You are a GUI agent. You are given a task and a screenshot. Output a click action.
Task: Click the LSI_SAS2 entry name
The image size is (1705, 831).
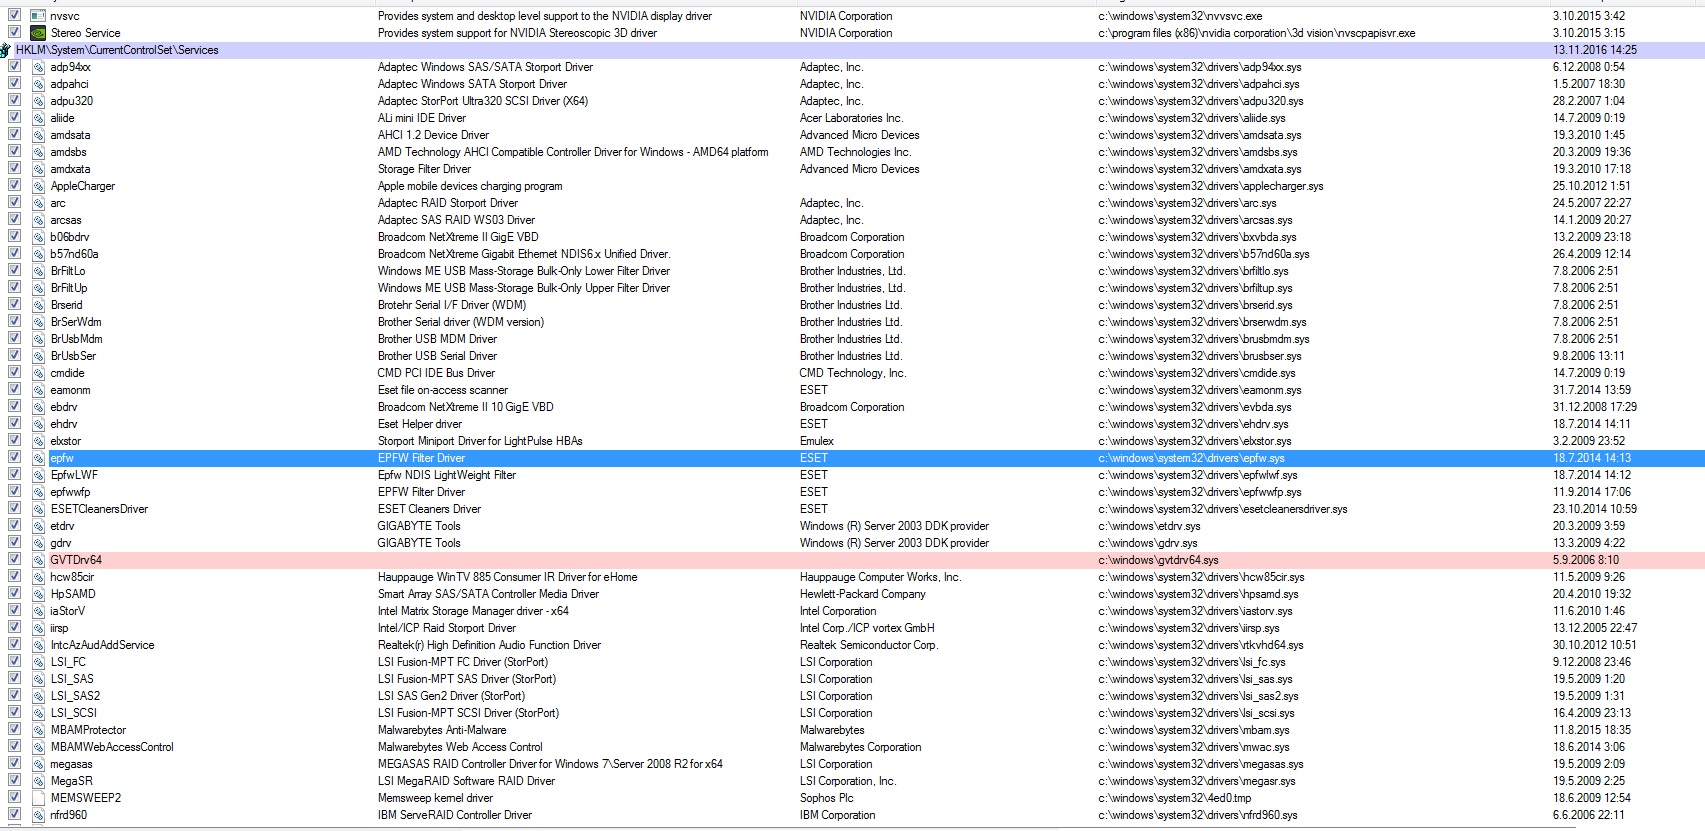[75, 696]
